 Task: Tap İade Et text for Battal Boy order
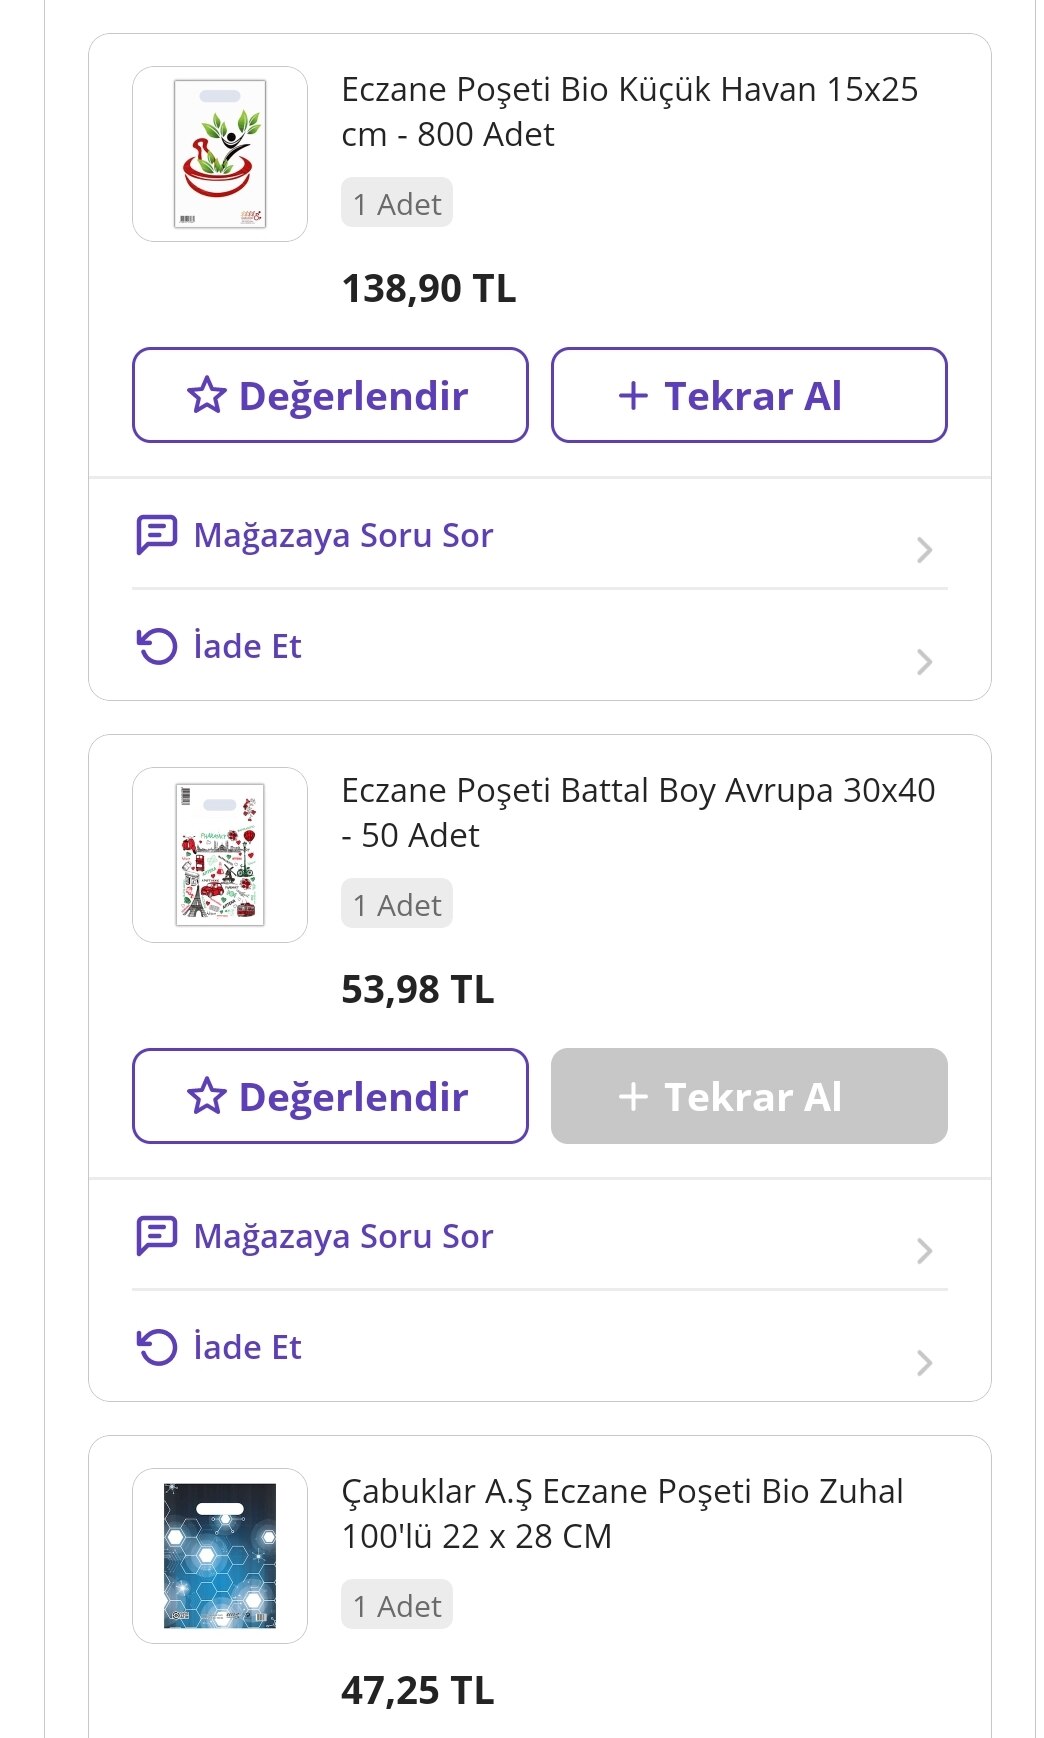click(x=247, y=1347)
